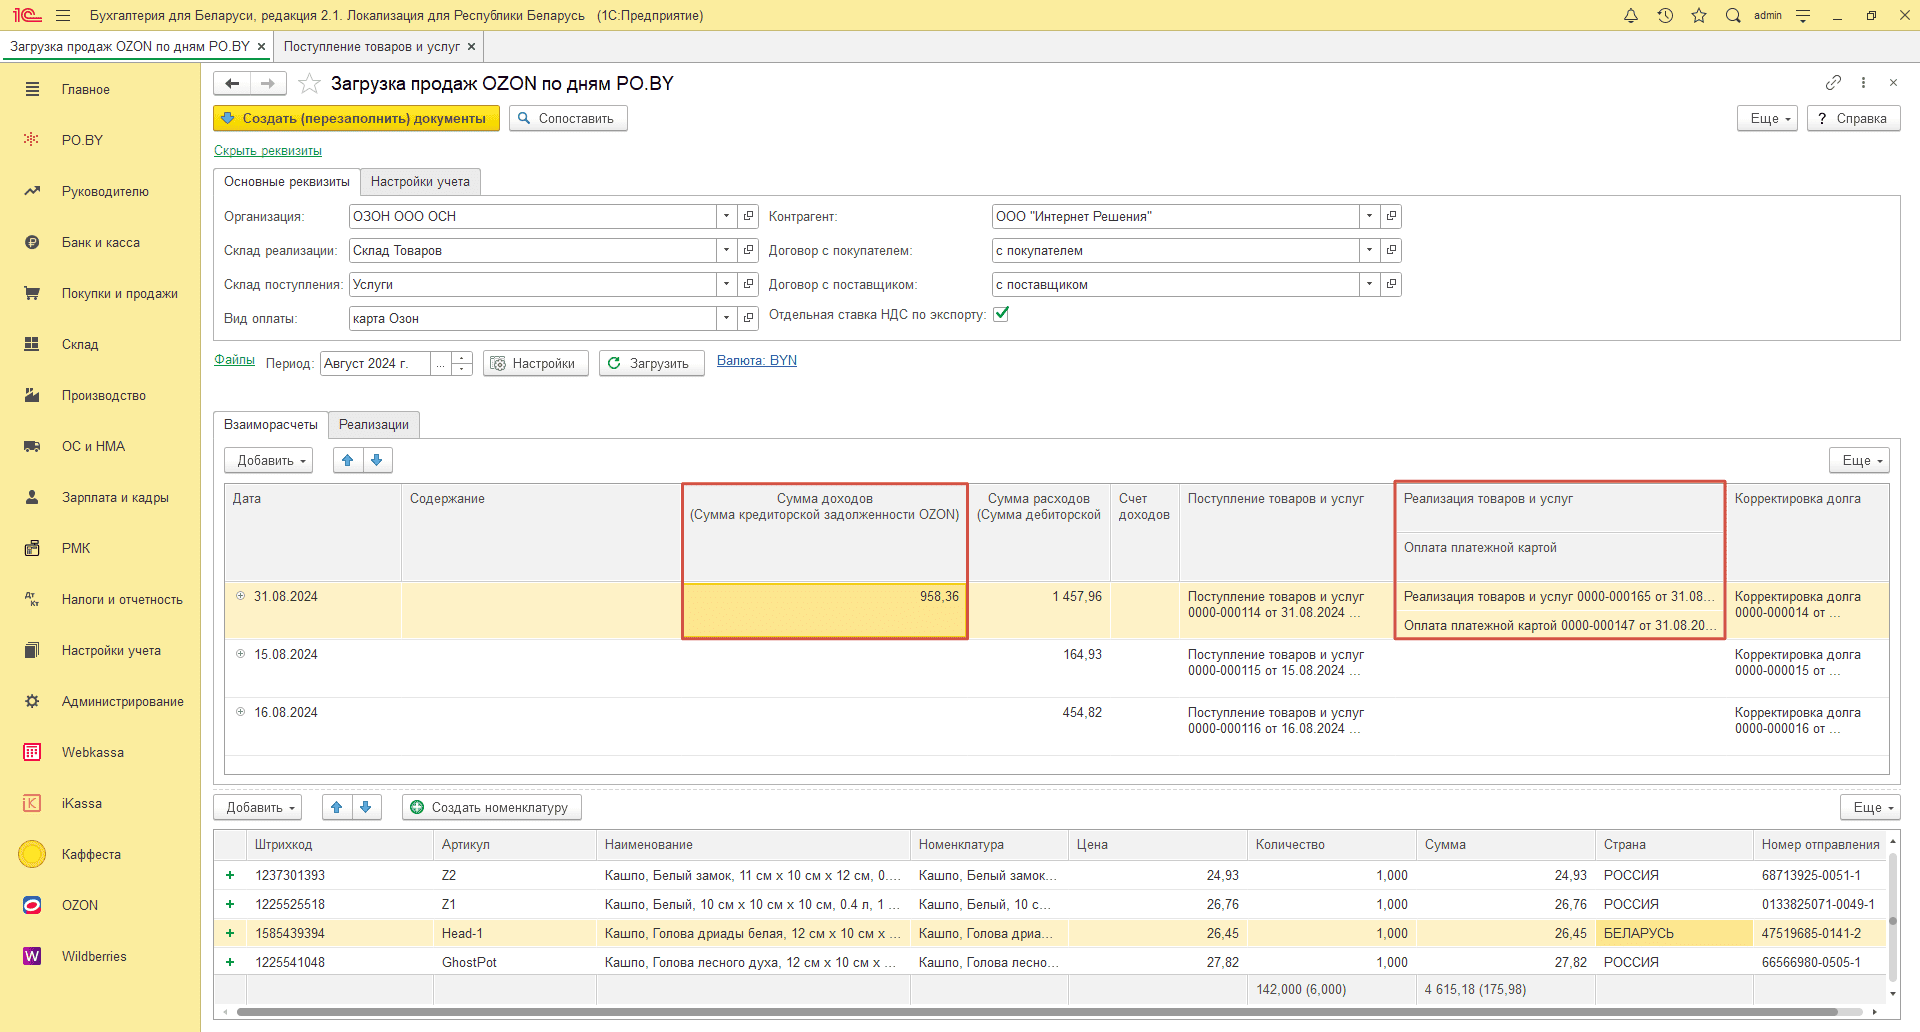Switch to Взаиморасчеты tab
The image size is (1920, 1032).
271,424
